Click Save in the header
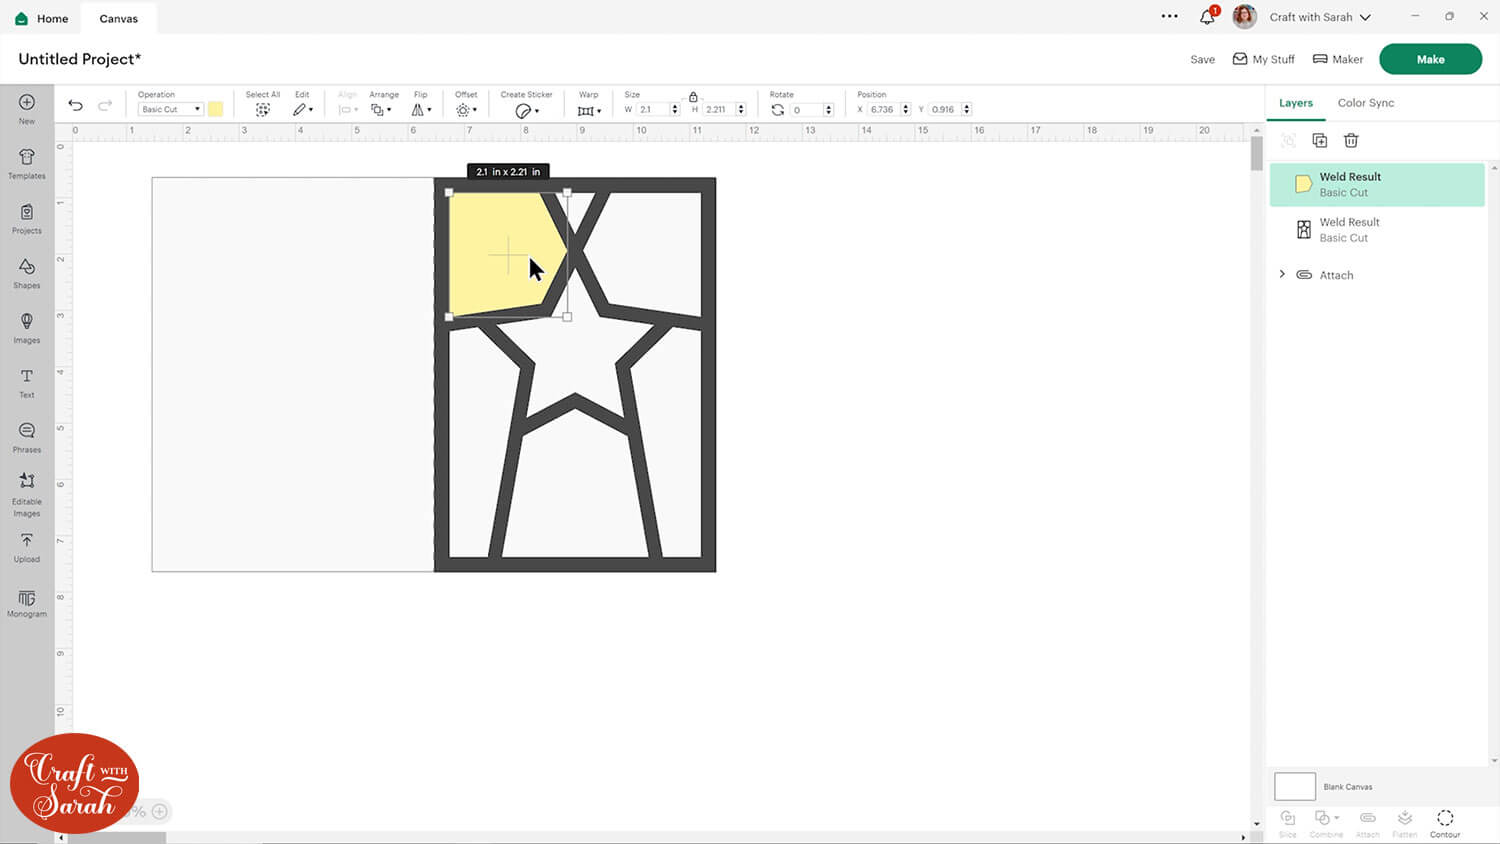Image resolution: width=1500 pixels, height=844 pixels. pyautogui.click(x=1202, y=60)
